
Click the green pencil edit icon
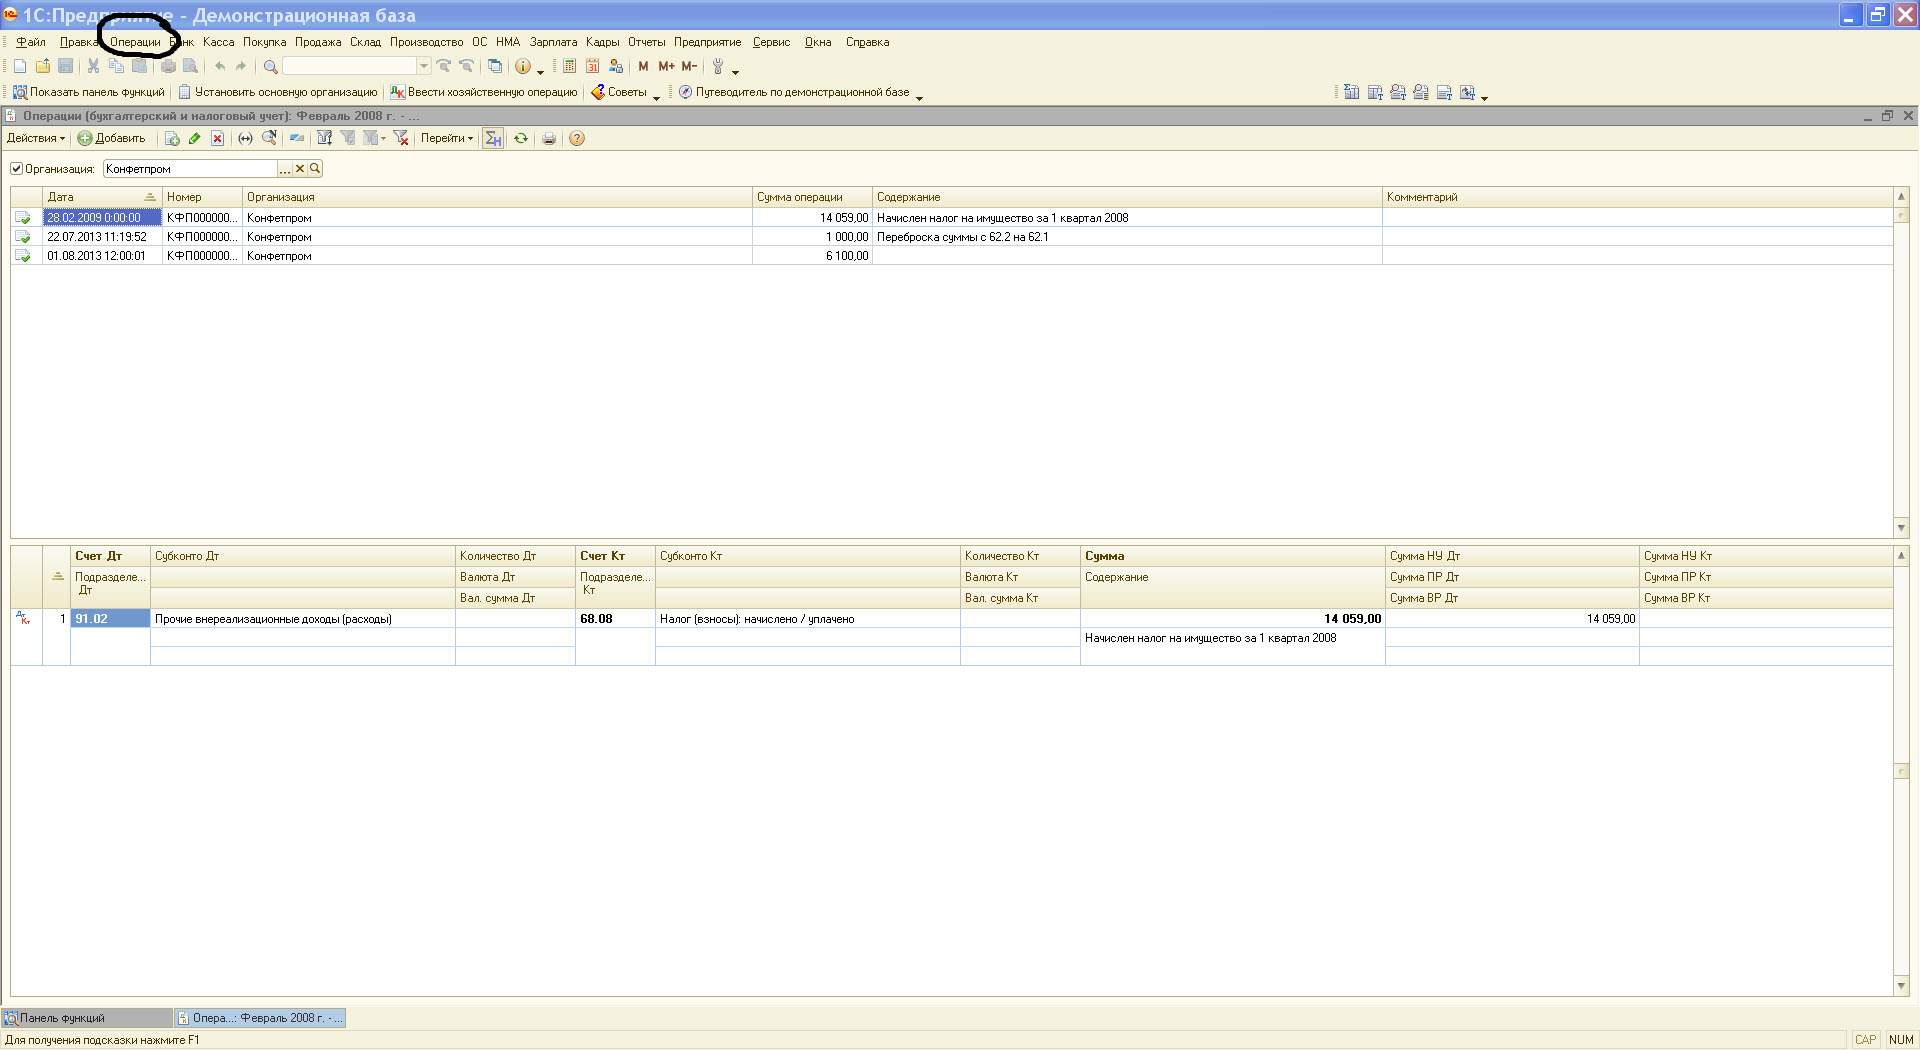195,139
